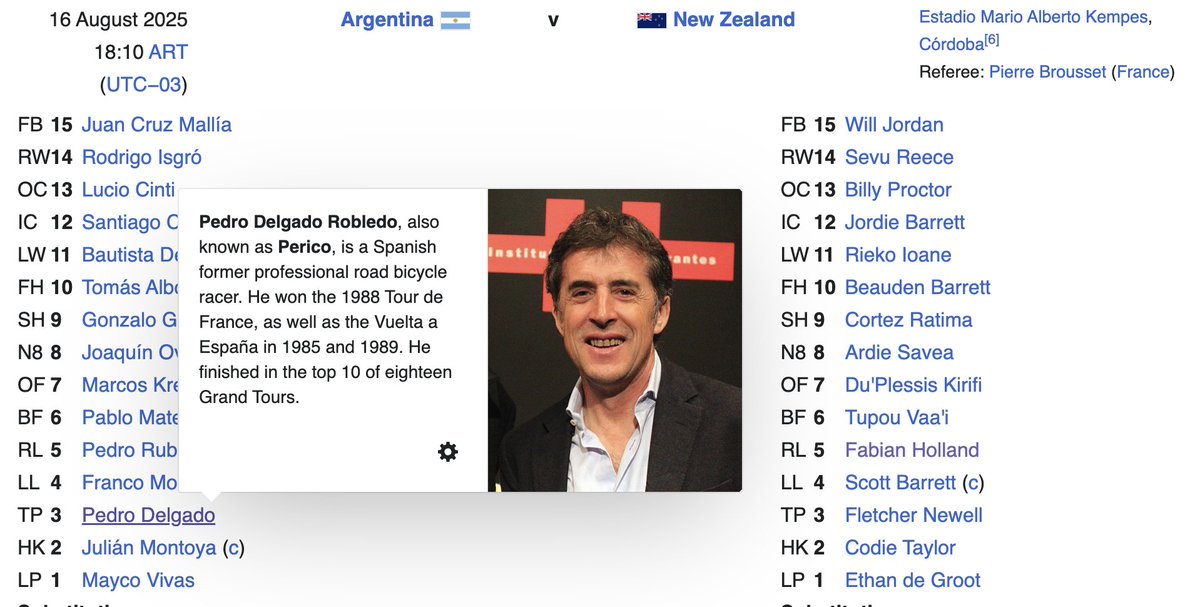This screenshot has height=607, width=1200.
Task: Open Will Jordan's article
Action: (x=894, y=125)
